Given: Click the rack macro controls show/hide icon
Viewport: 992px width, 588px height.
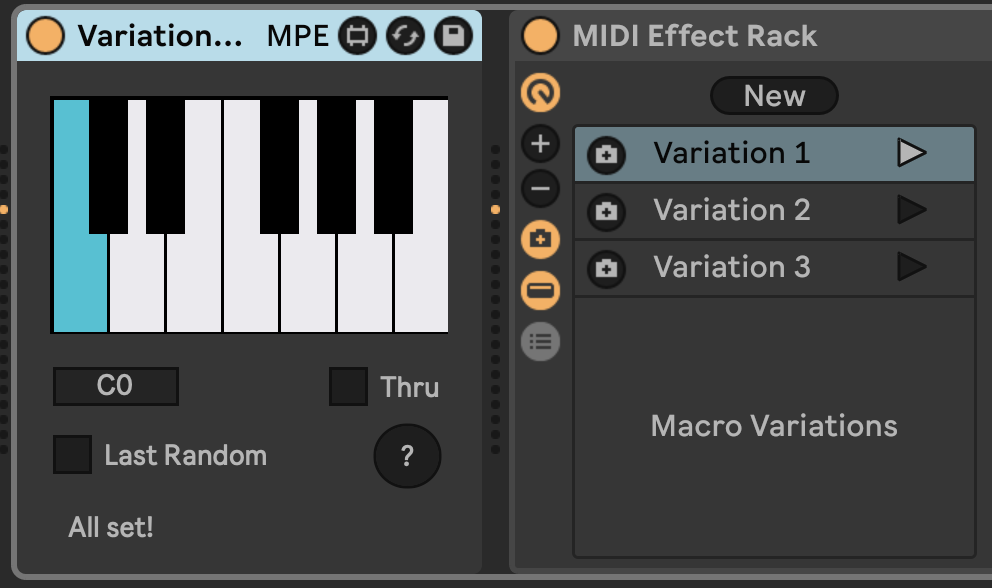Looking at the screenshot, I should click(541, 94).
